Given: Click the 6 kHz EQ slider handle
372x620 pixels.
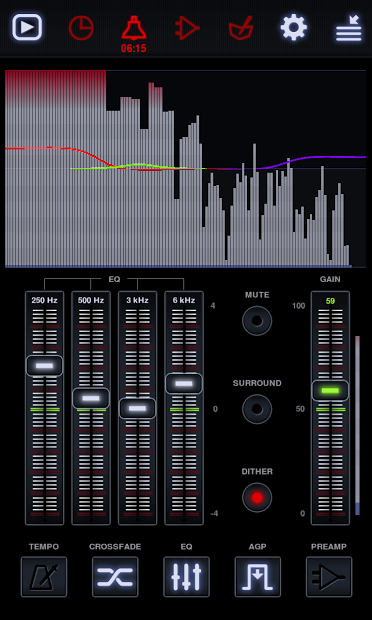Looking at the screenshot, I should tap(184, 383).
